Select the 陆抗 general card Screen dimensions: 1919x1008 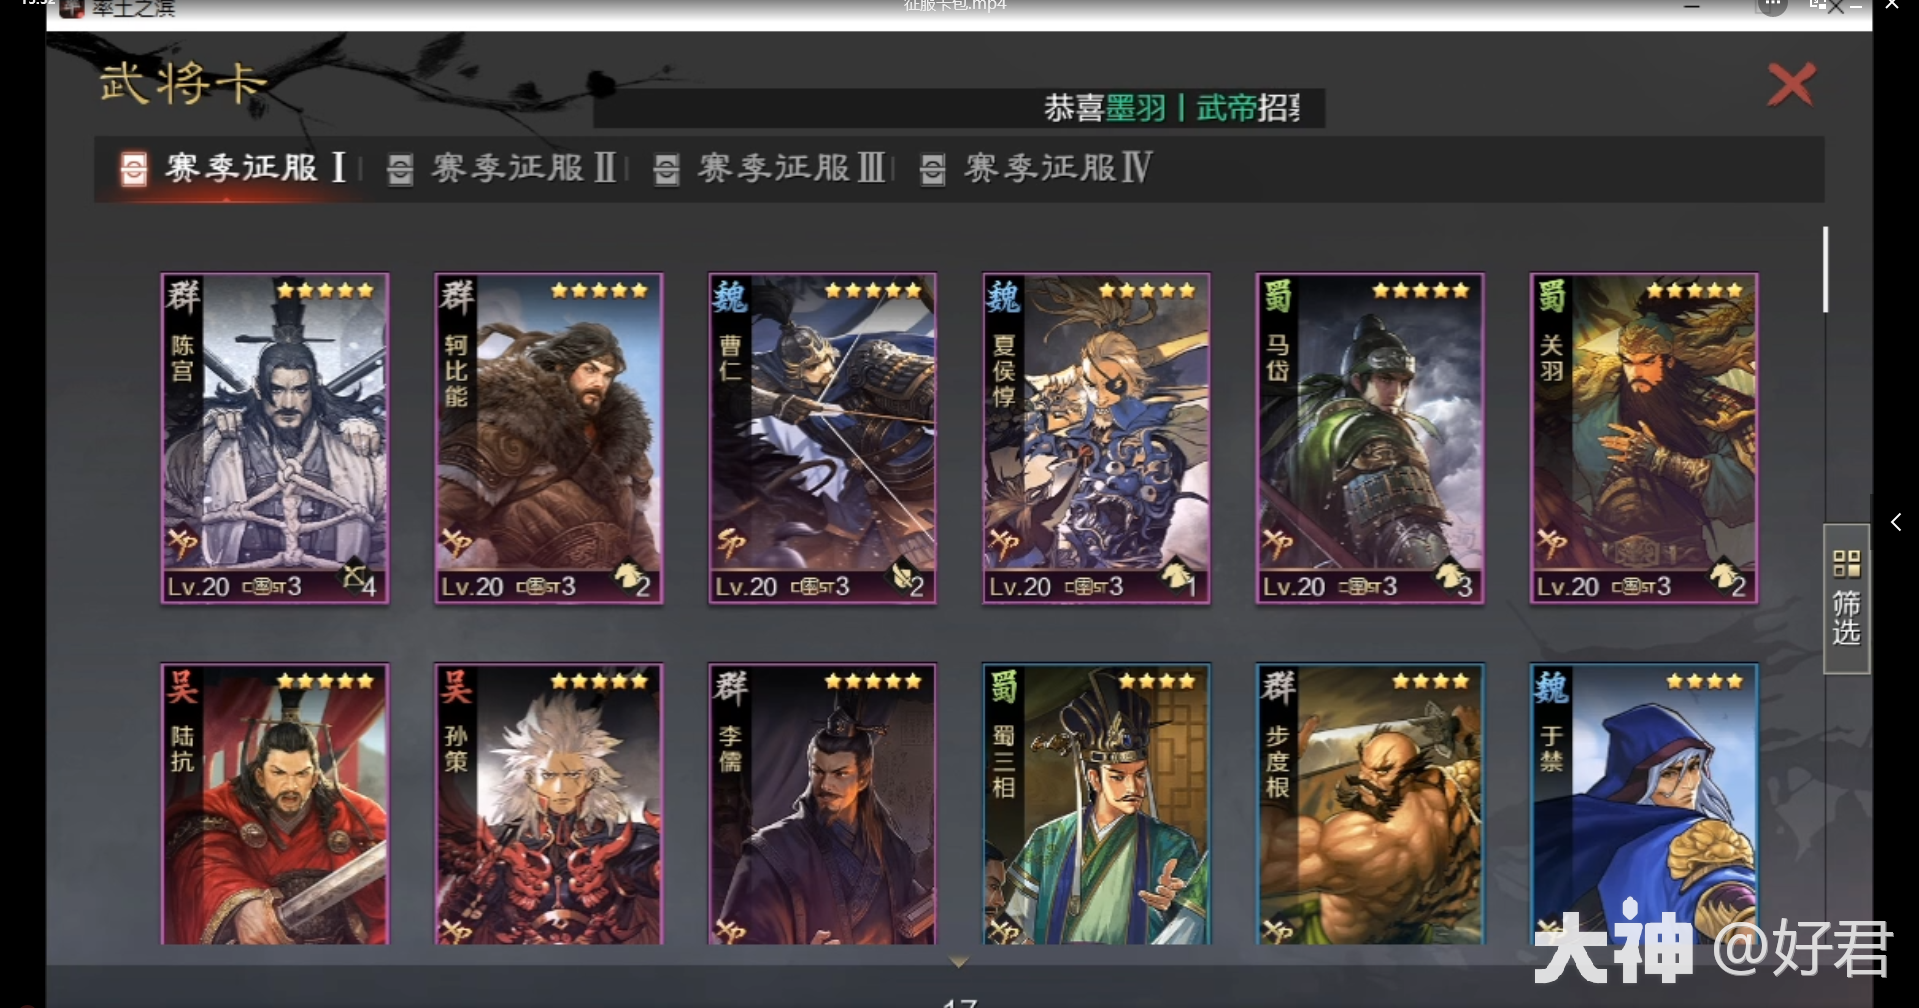tap(275, 804)
